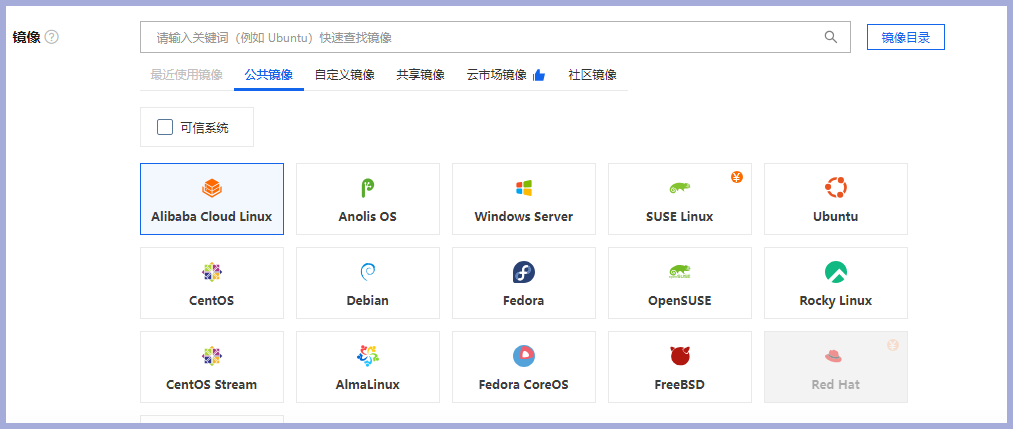
Task: Click the Debian swirl icon
Action: (x=368, y=273)
